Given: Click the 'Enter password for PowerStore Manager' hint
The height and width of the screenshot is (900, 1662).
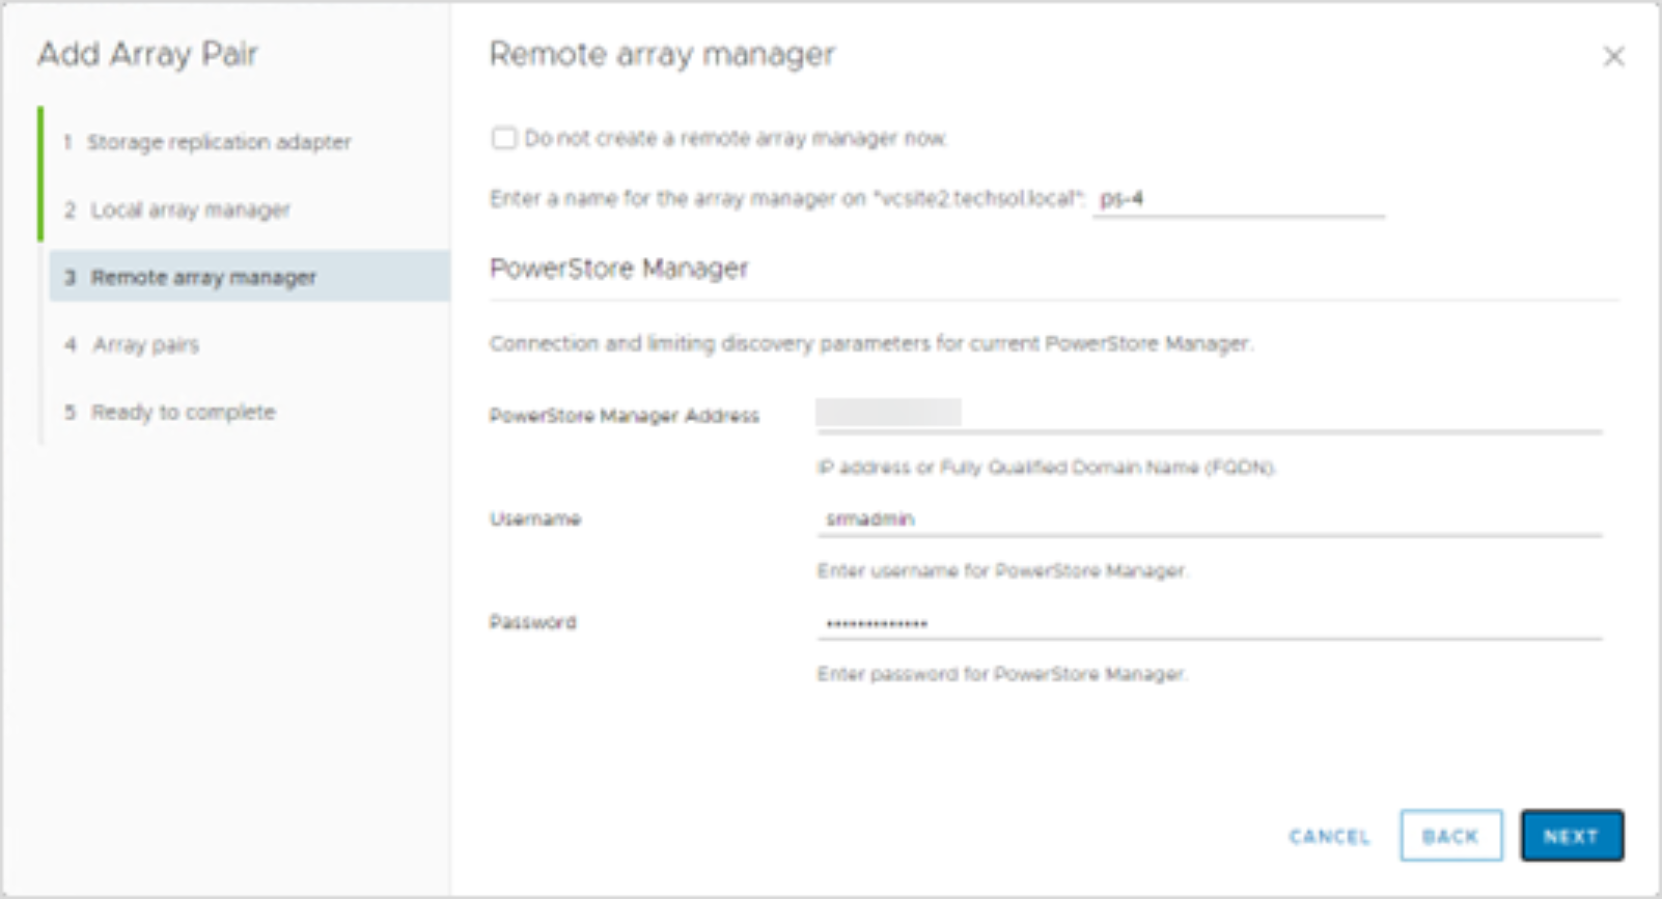Looking at the screenshot, I should click(1002, 674).
